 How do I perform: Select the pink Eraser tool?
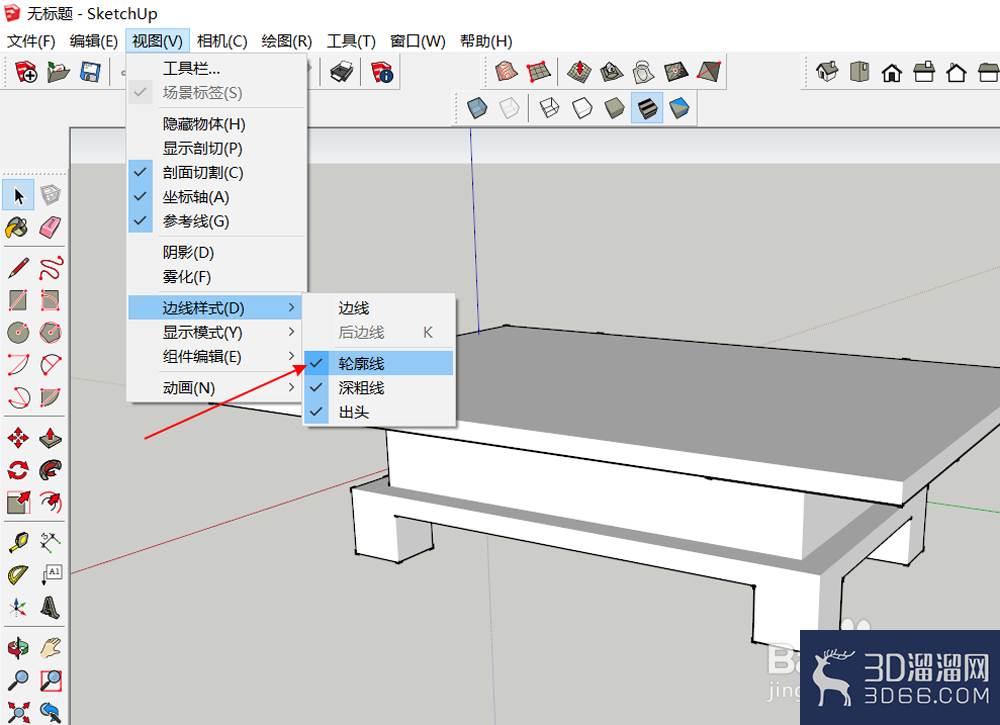(50, 228)
